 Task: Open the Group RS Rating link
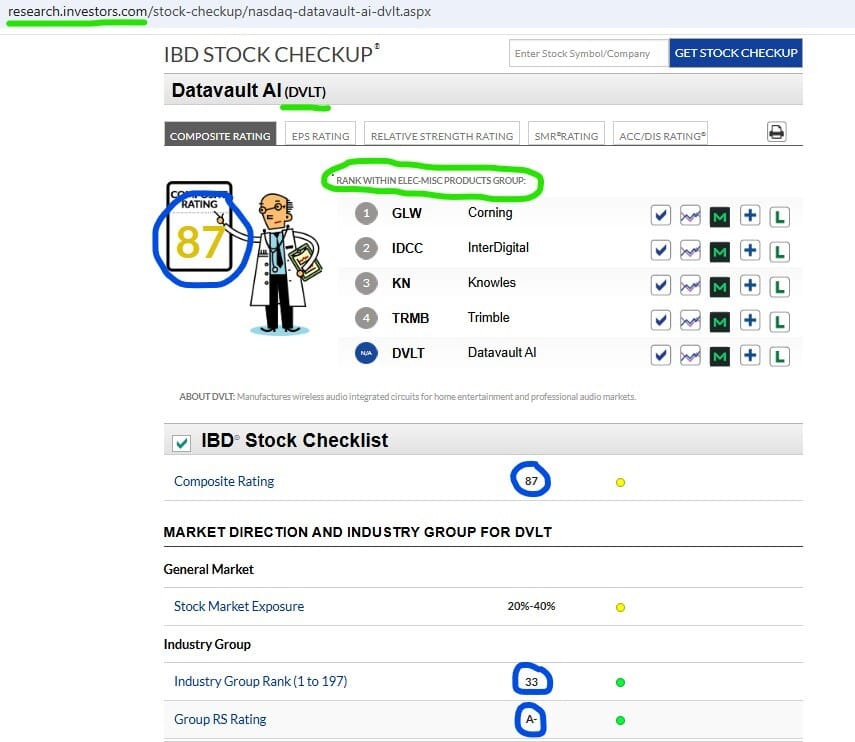pyautogui.click(x=220, y=720)
